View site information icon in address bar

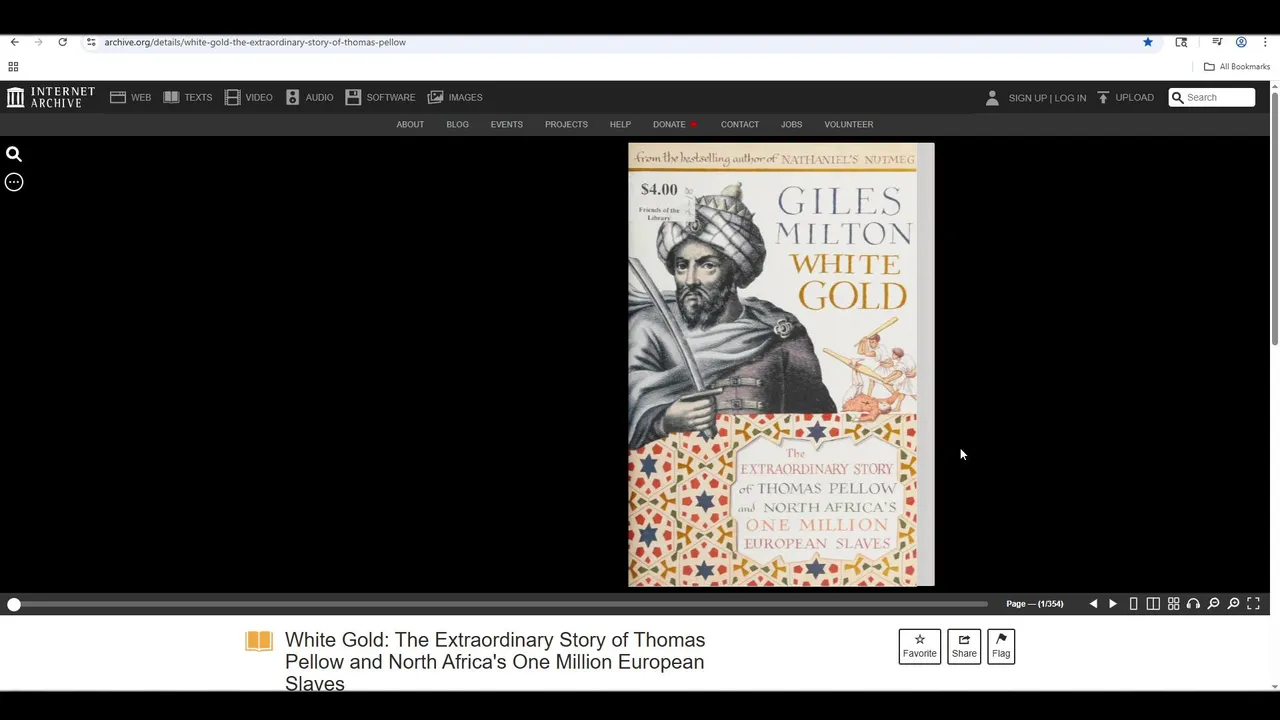91,42
